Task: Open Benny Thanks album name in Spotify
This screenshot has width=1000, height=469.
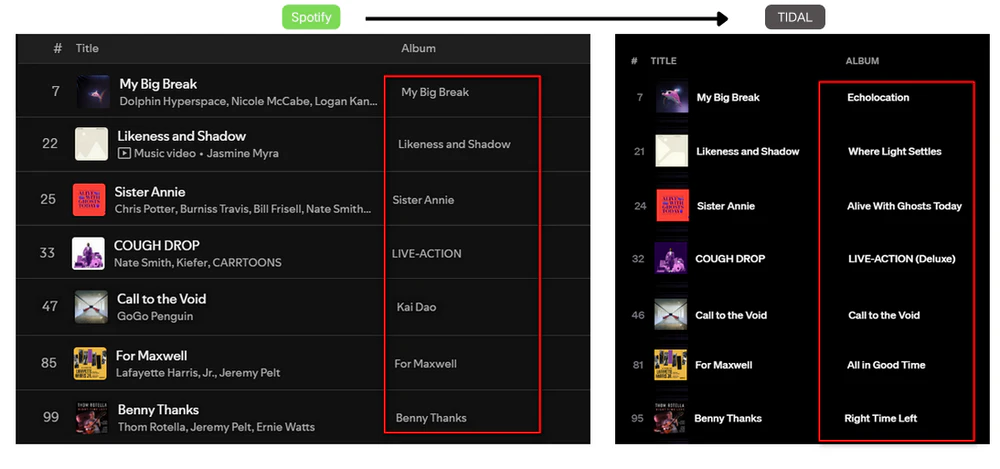Action: [x=431, y=418]
